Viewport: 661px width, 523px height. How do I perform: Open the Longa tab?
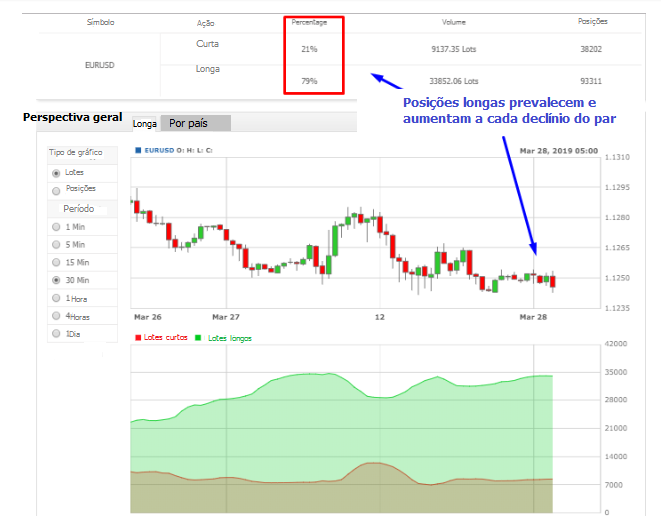pos(145,124)
